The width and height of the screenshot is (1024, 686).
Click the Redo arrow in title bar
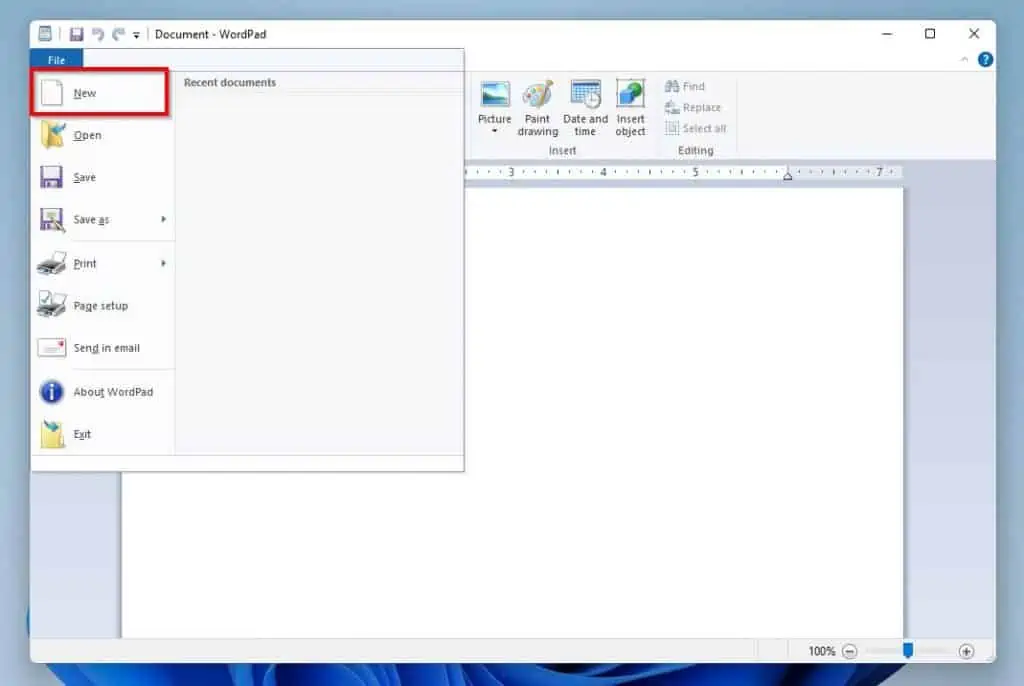coord(118,34)
